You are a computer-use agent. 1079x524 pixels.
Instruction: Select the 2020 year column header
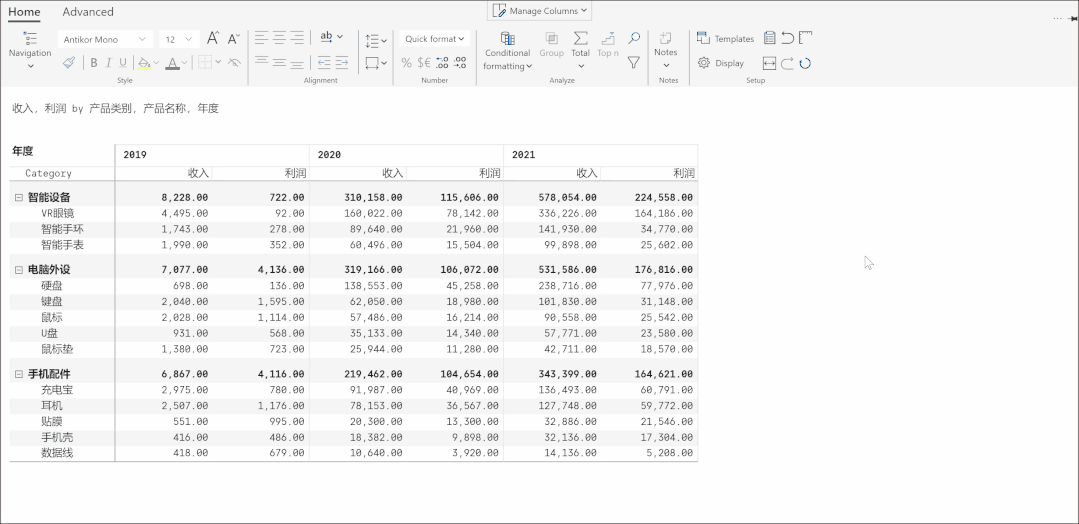pyautogui.click(x=330, y=155)
